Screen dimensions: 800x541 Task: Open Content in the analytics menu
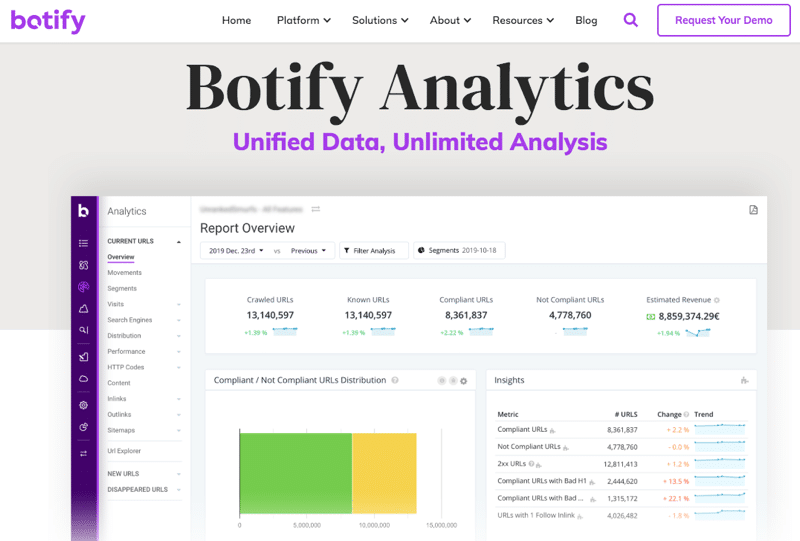tap(119, 383)
